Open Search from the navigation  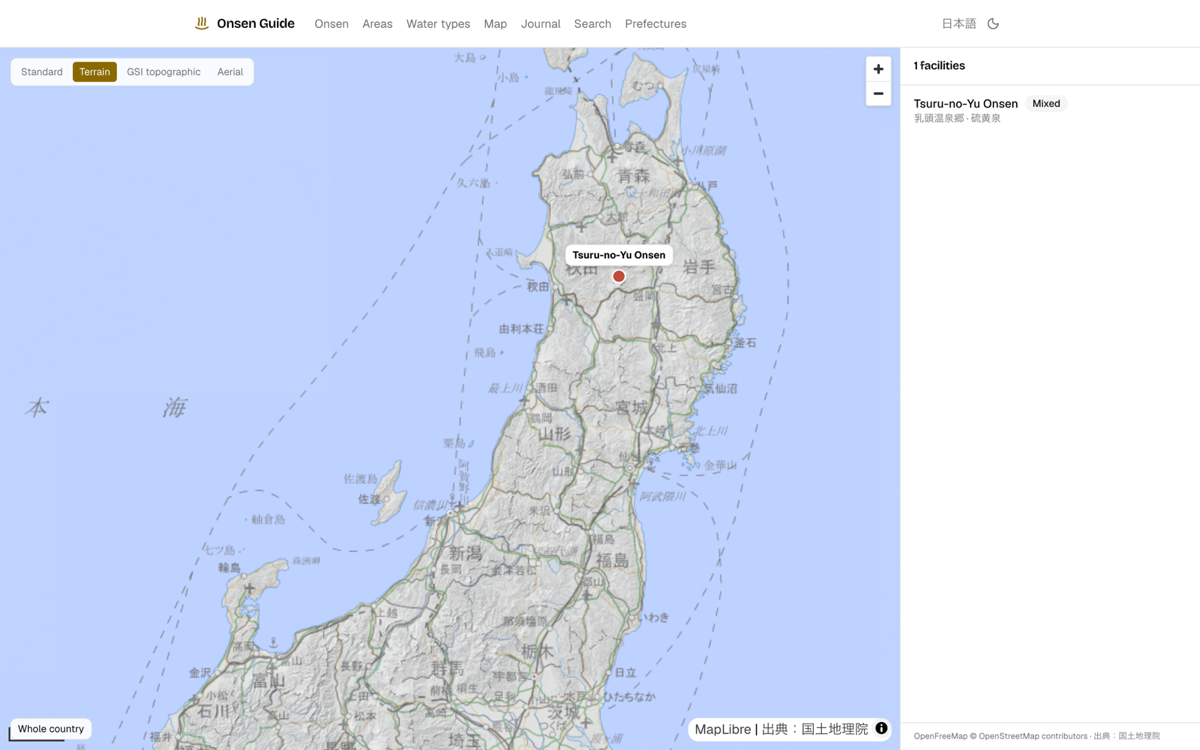[592, 24]
